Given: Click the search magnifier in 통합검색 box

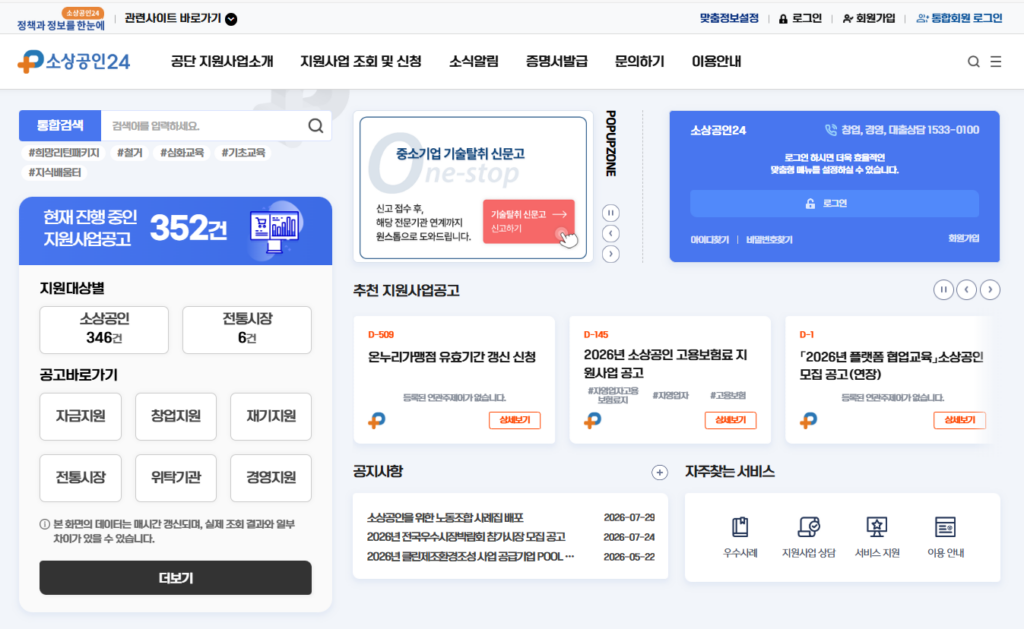Looking at the screenshot, I should click(315, 125).
